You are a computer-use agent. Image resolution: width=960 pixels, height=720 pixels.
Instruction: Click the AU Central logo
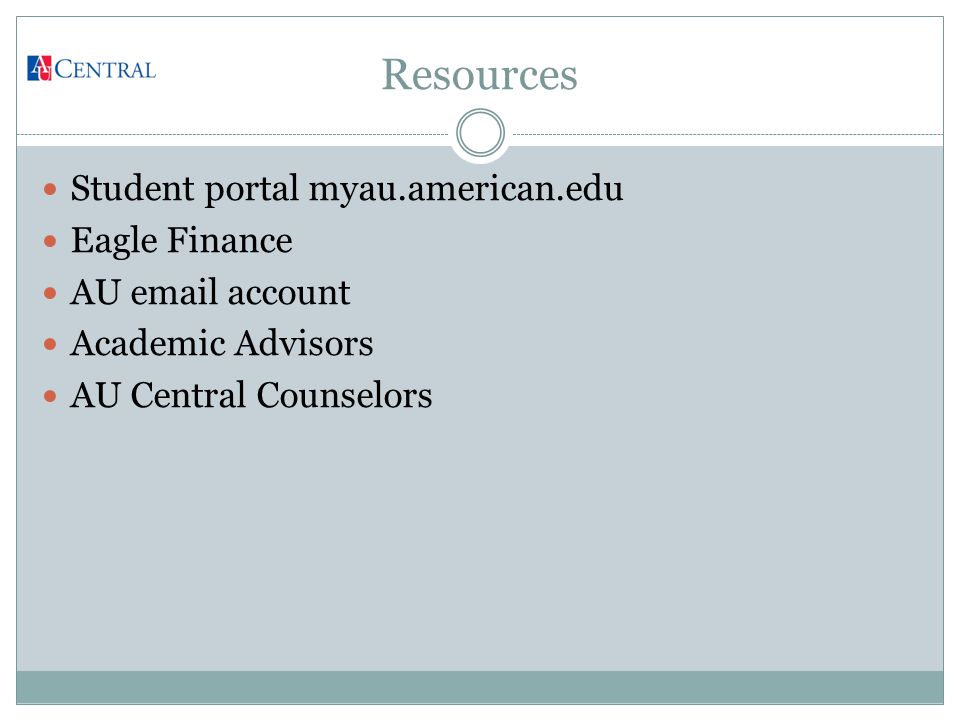tap(91, 69)
